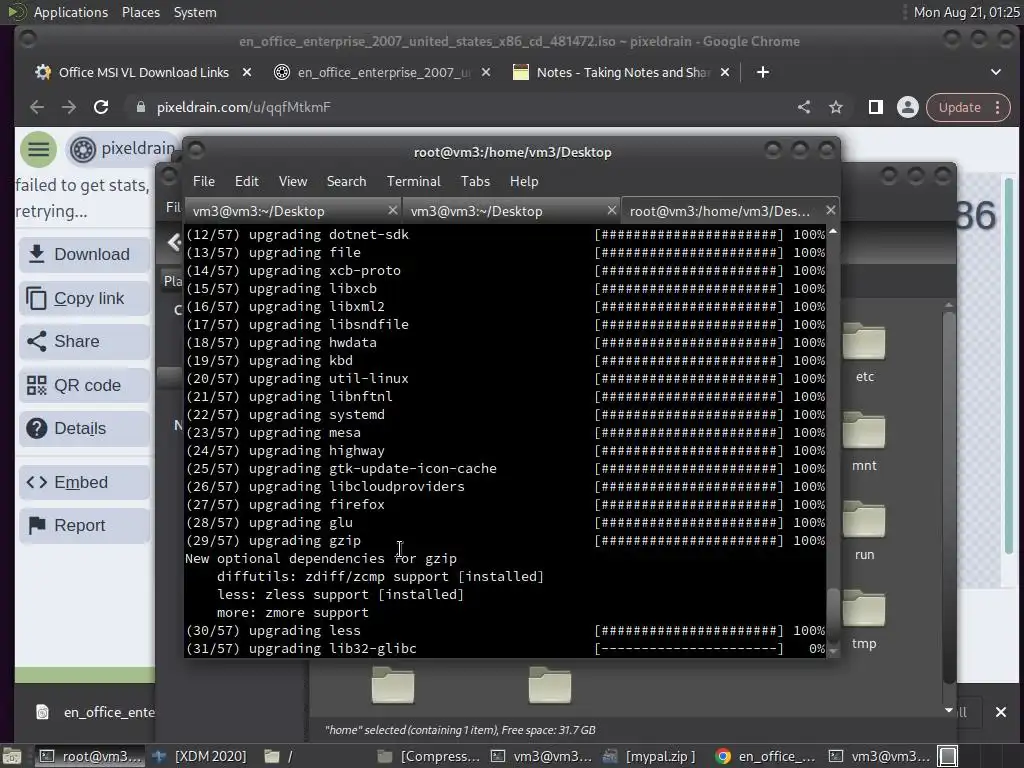Screen dimensions: 1024x768
Task: Open the System menu in top panel
Action: click(195, 12)
